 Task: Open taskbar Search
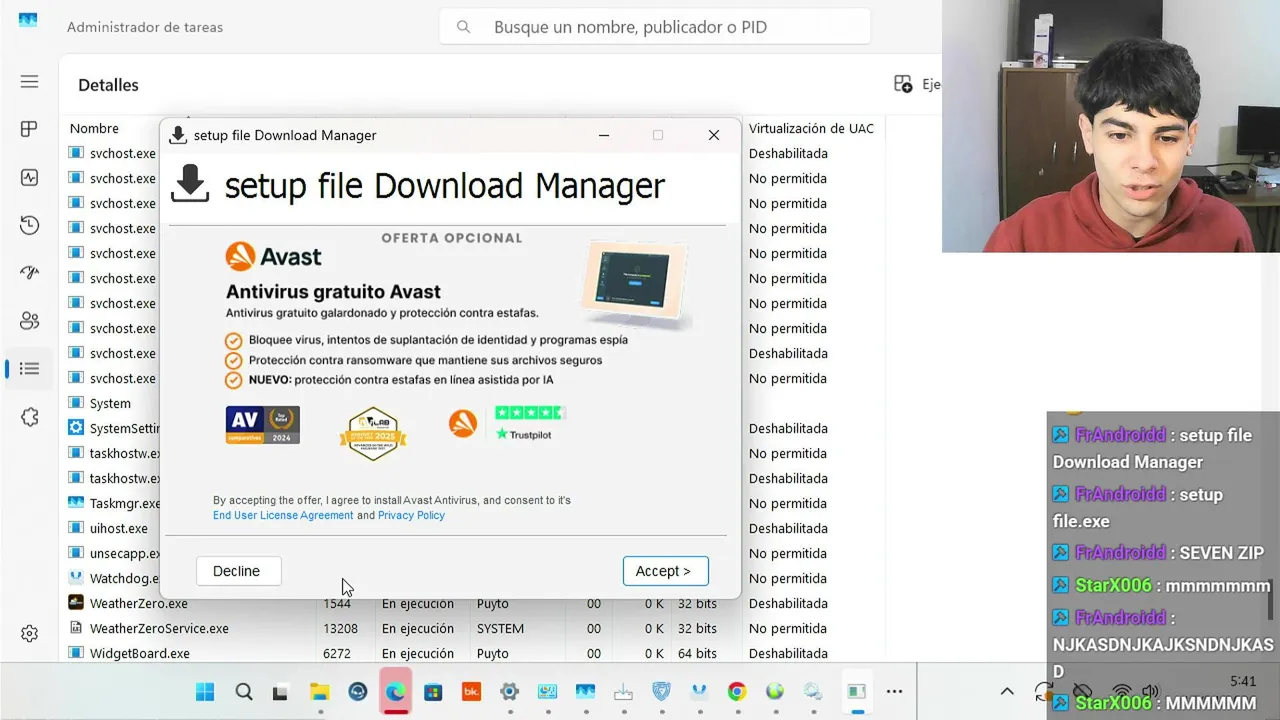[243, 691]
